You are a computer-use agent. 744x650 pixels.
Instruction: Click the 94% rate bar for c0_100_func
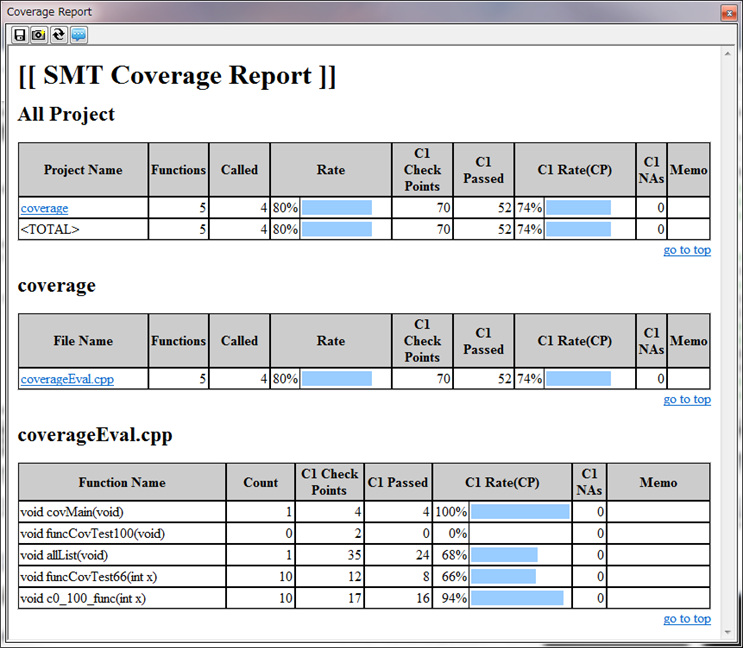517,598
